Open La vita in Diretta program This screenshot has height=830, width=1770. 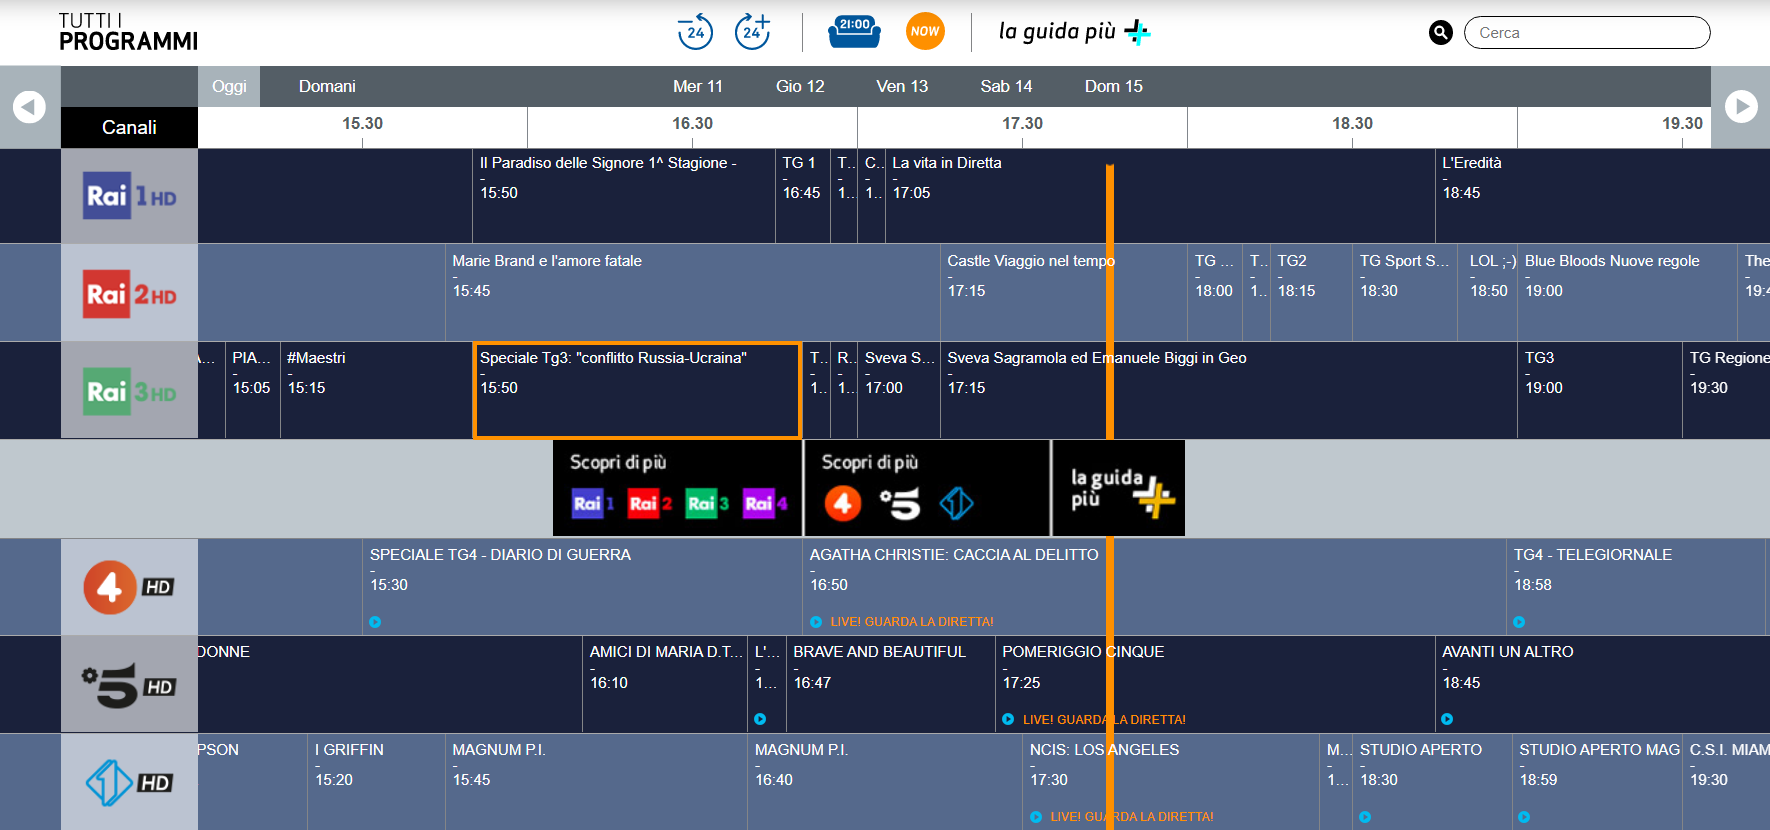click(x=1160, y=196)
